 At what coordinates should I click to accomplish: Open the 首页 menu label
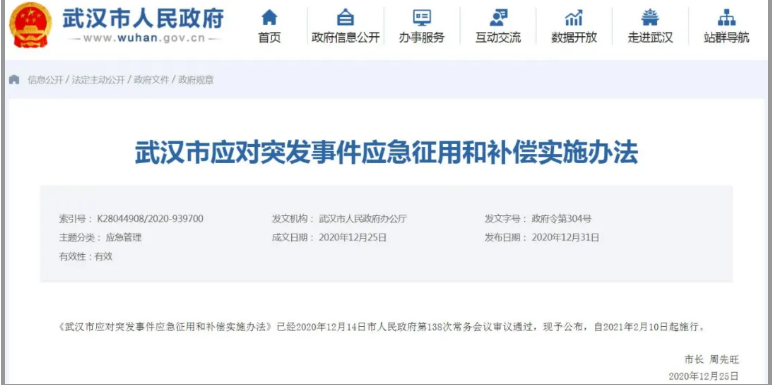click(x=269, y=37)
